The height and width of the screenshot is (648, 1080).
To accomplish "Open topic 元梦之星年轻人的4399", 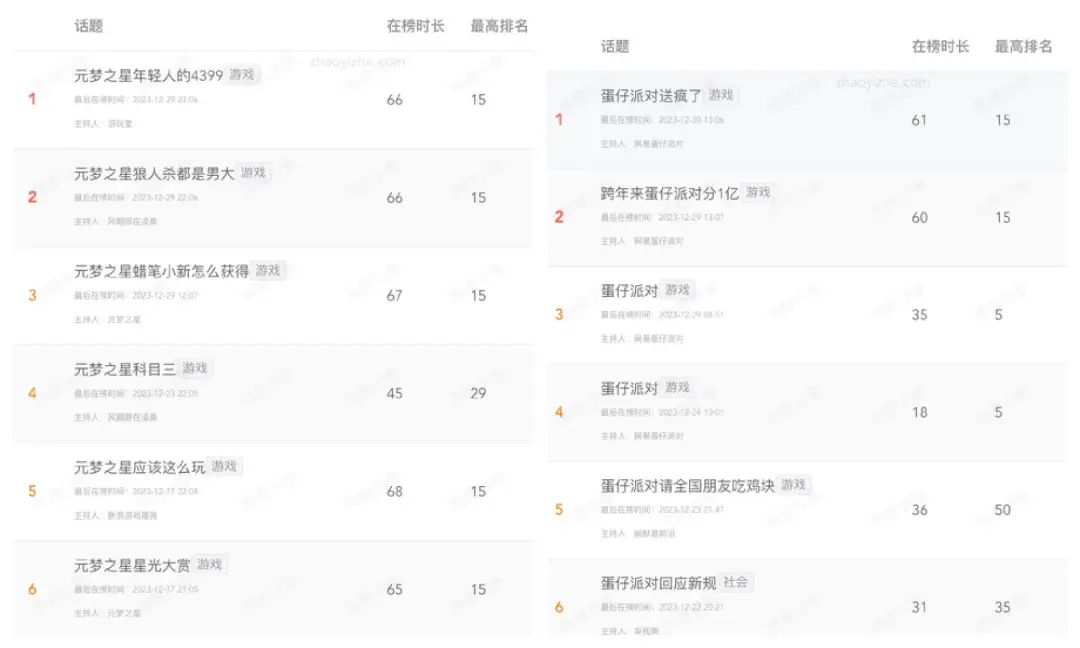I will click(x=148, y=75).
